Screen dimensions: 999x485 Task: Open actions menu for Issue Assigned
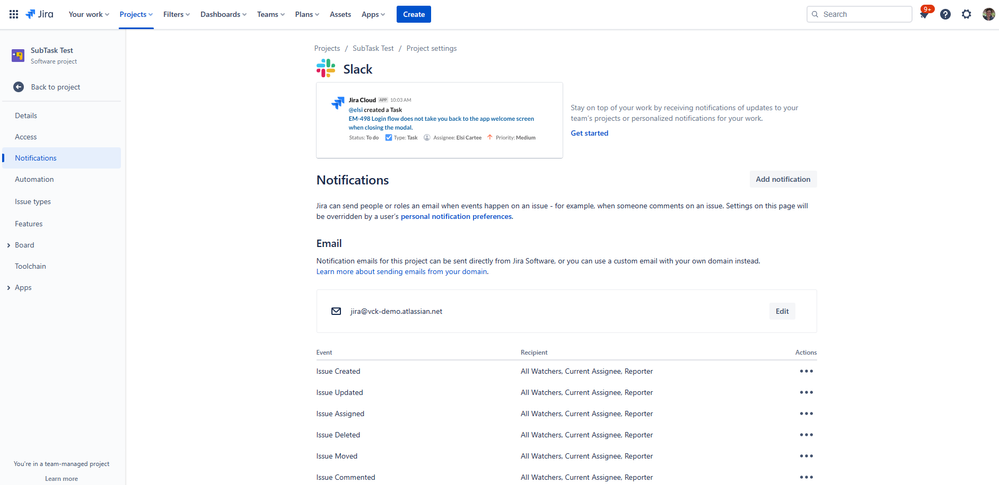click(x=806, y=414)
